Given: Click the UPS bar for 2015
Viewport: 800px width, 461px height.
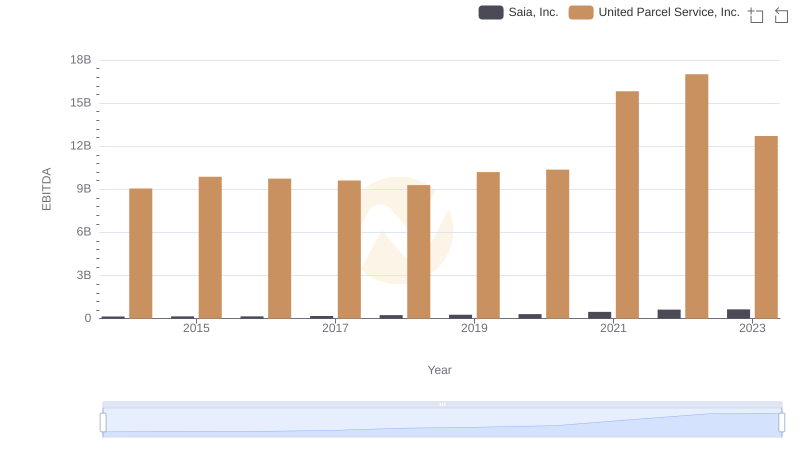Looking at the screenshot, I should click(x=210, y=248).
